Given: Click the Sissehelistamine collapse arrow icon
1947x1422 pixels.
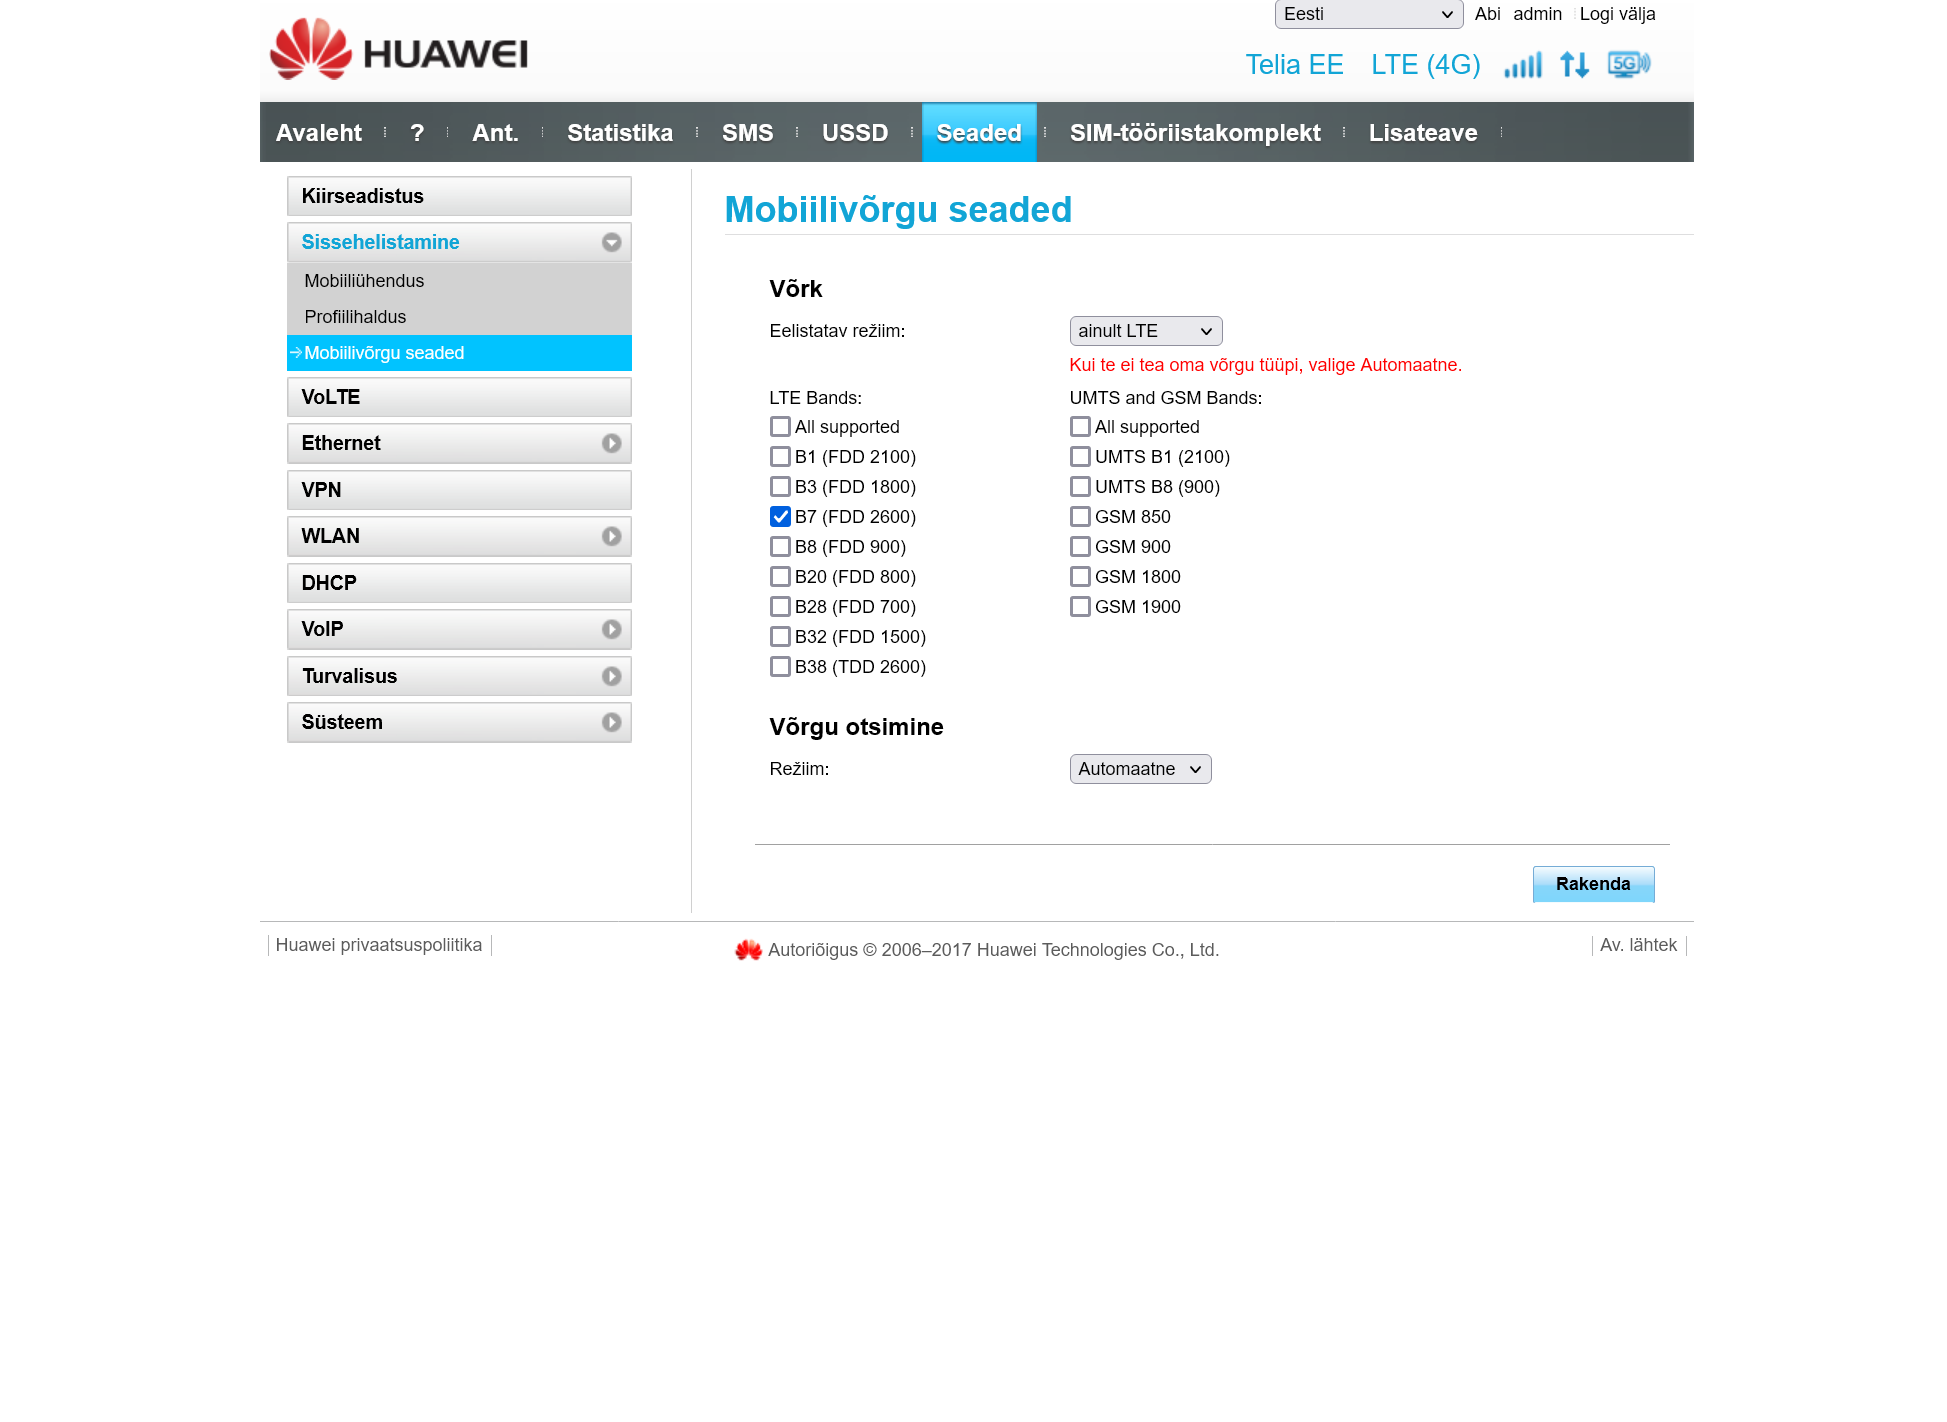Looking at the screenshot, I should (x=611, y=242).
